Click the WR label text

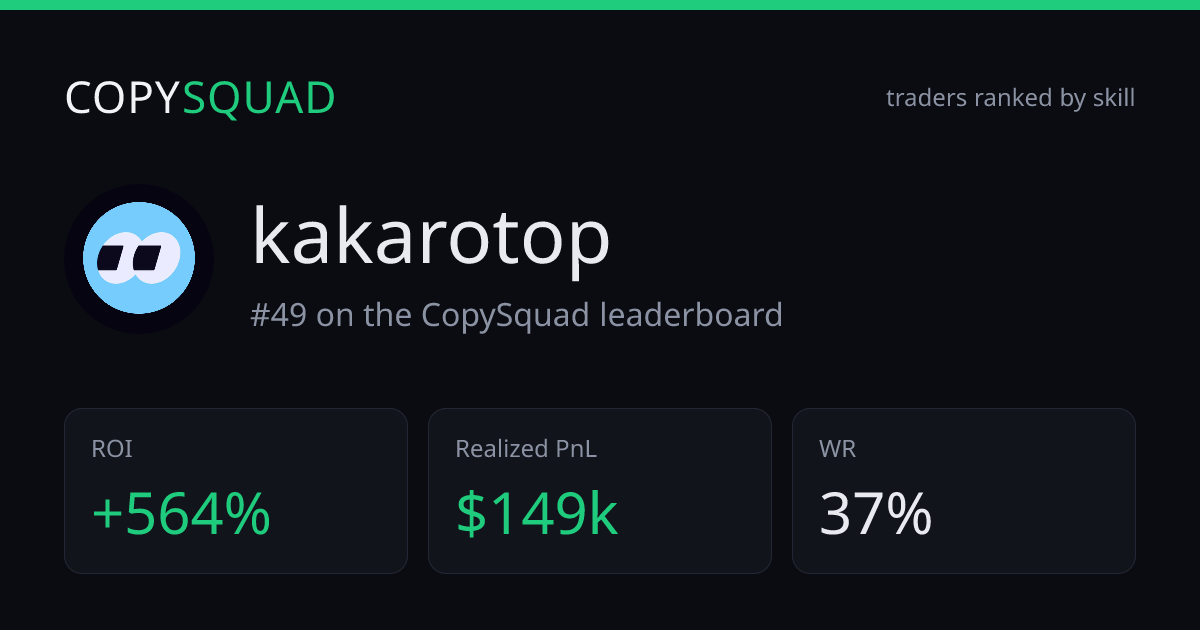[x=838, y=449]
